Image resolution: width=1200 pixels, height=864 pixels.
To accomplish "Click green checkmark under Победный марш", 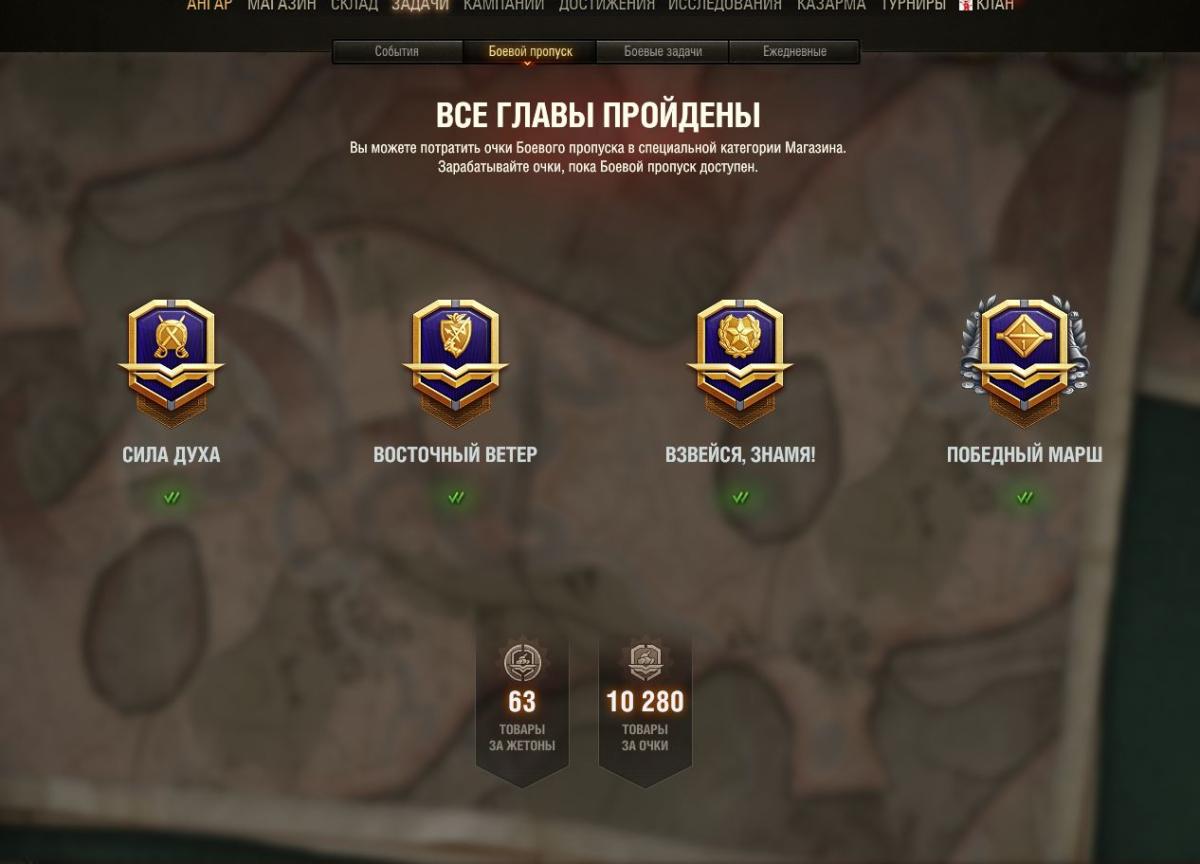I will coord(1025,497).
